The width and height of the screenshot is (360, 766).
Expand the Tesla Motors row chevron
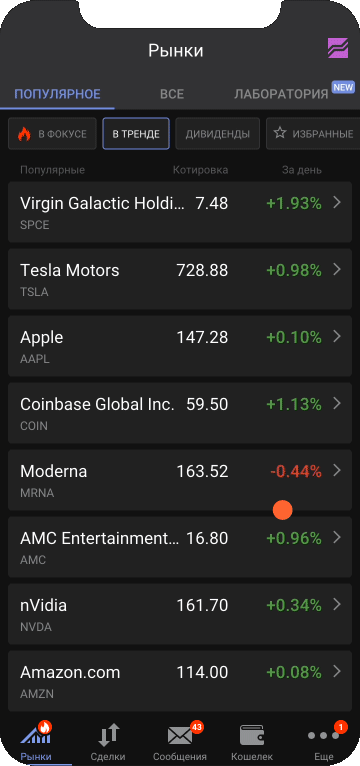336,270
